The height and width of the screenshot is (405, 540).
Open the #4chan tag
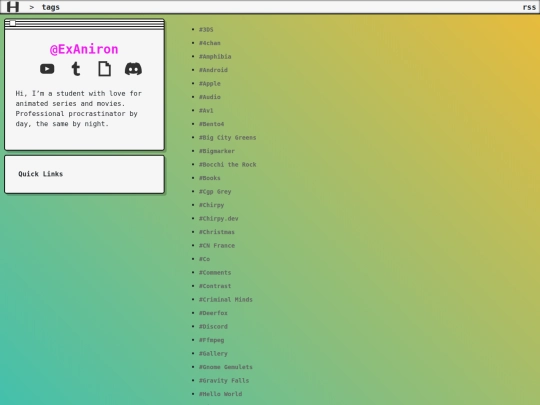coord(210,43)
